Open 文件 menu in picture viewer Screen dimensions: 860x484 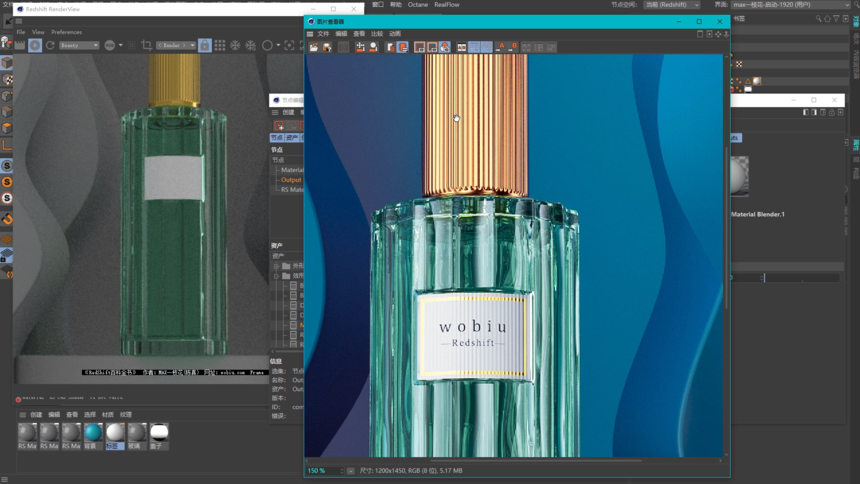click(x=323, y=33)
